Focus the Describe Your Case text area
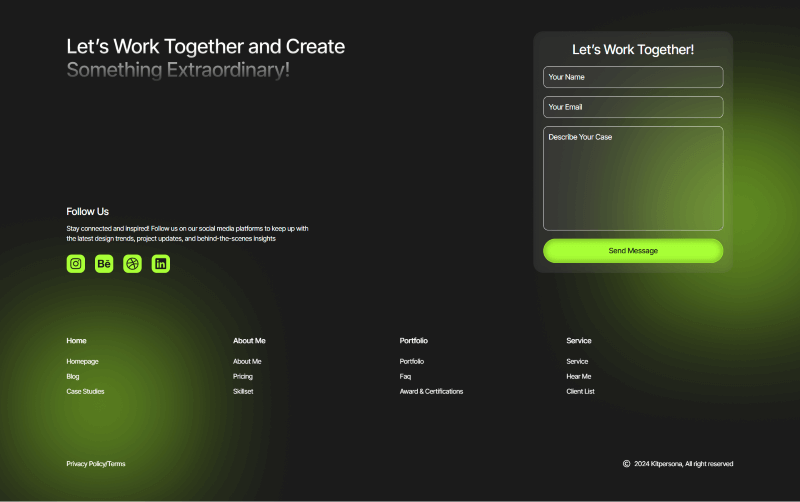The width and height of the screenshot is (800, 502). [x=632, y=178]
